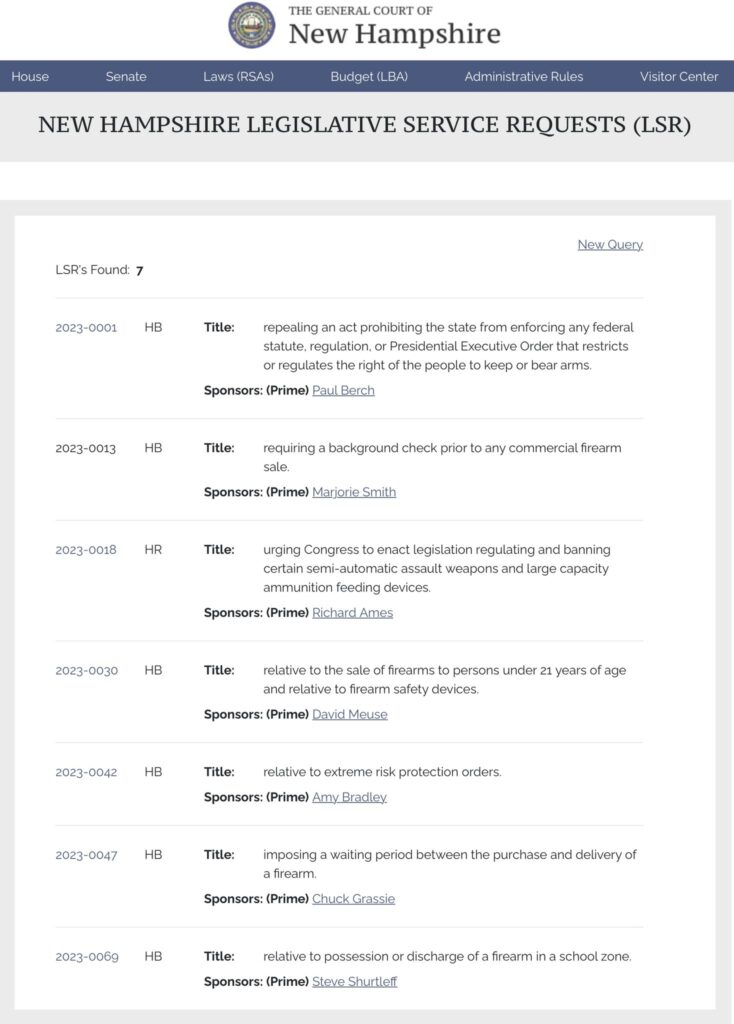Image resolution: width=734 pixels, height=1024 pixels.
Task: Open LSR number 2023-0001
Action: pyautogui.click(x=86, y=327)
